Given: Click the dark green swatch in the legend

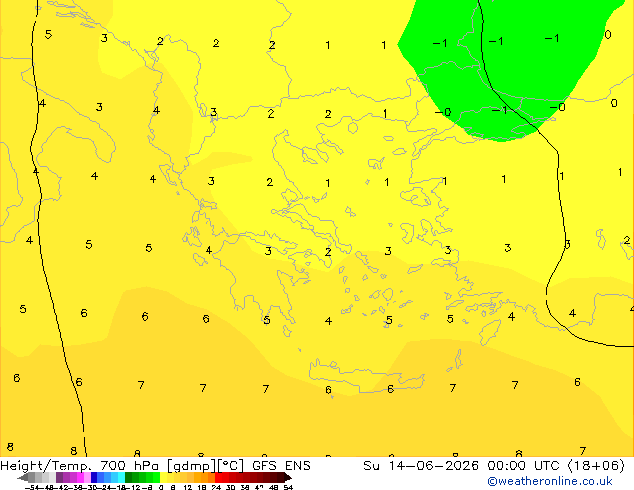Looking at the screenshot, I should pos(129,477).
